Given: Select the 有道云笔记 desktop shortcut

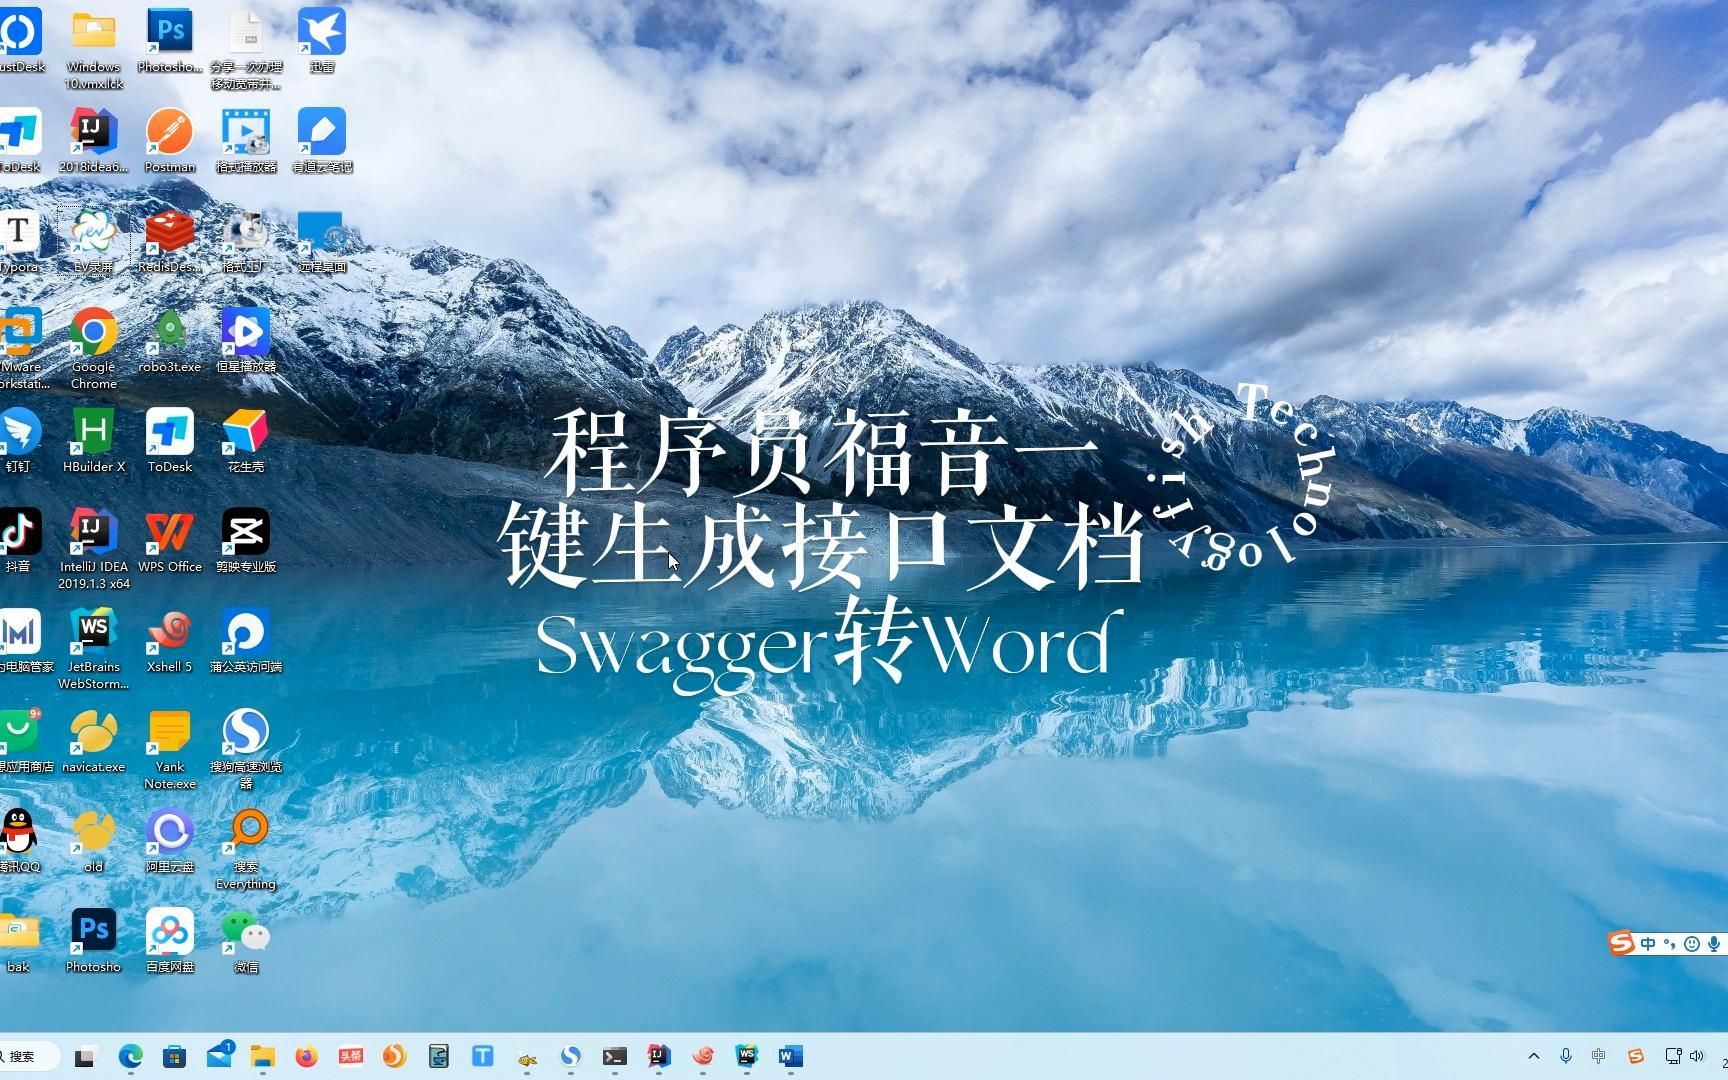Looking at the screenshot, I should [321, 141].
